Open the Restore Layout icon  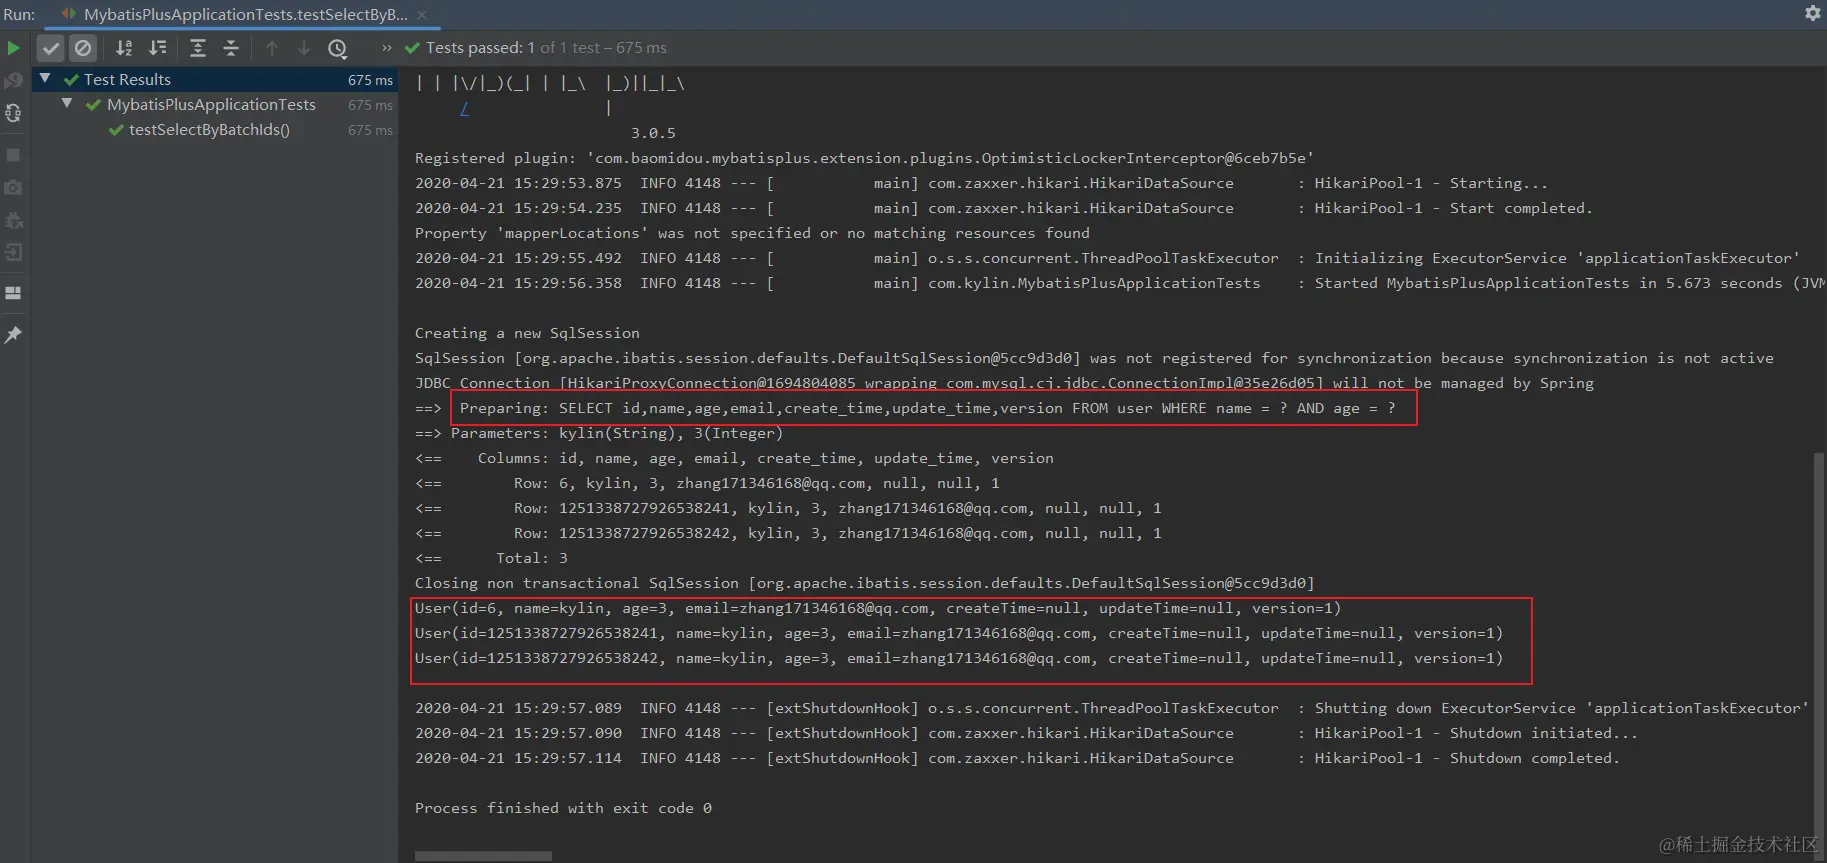pyautogui.click(x=13, y=293)
